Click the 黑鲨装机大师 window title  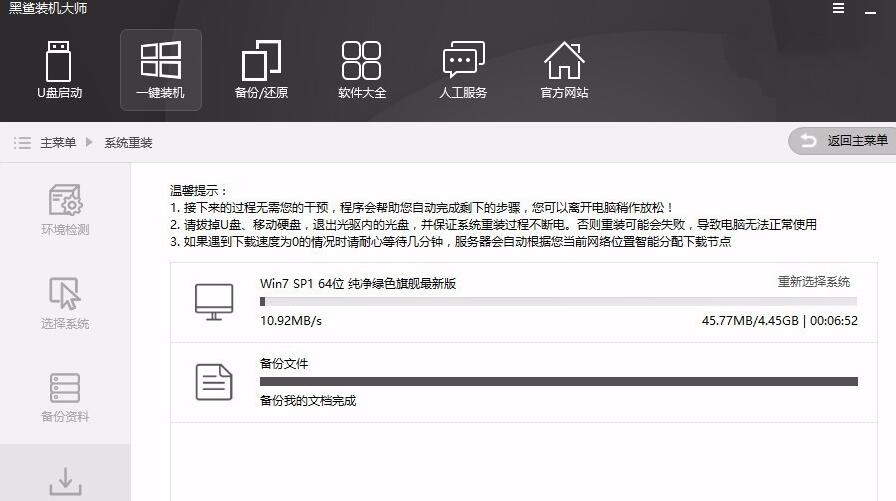coord(48,8)
